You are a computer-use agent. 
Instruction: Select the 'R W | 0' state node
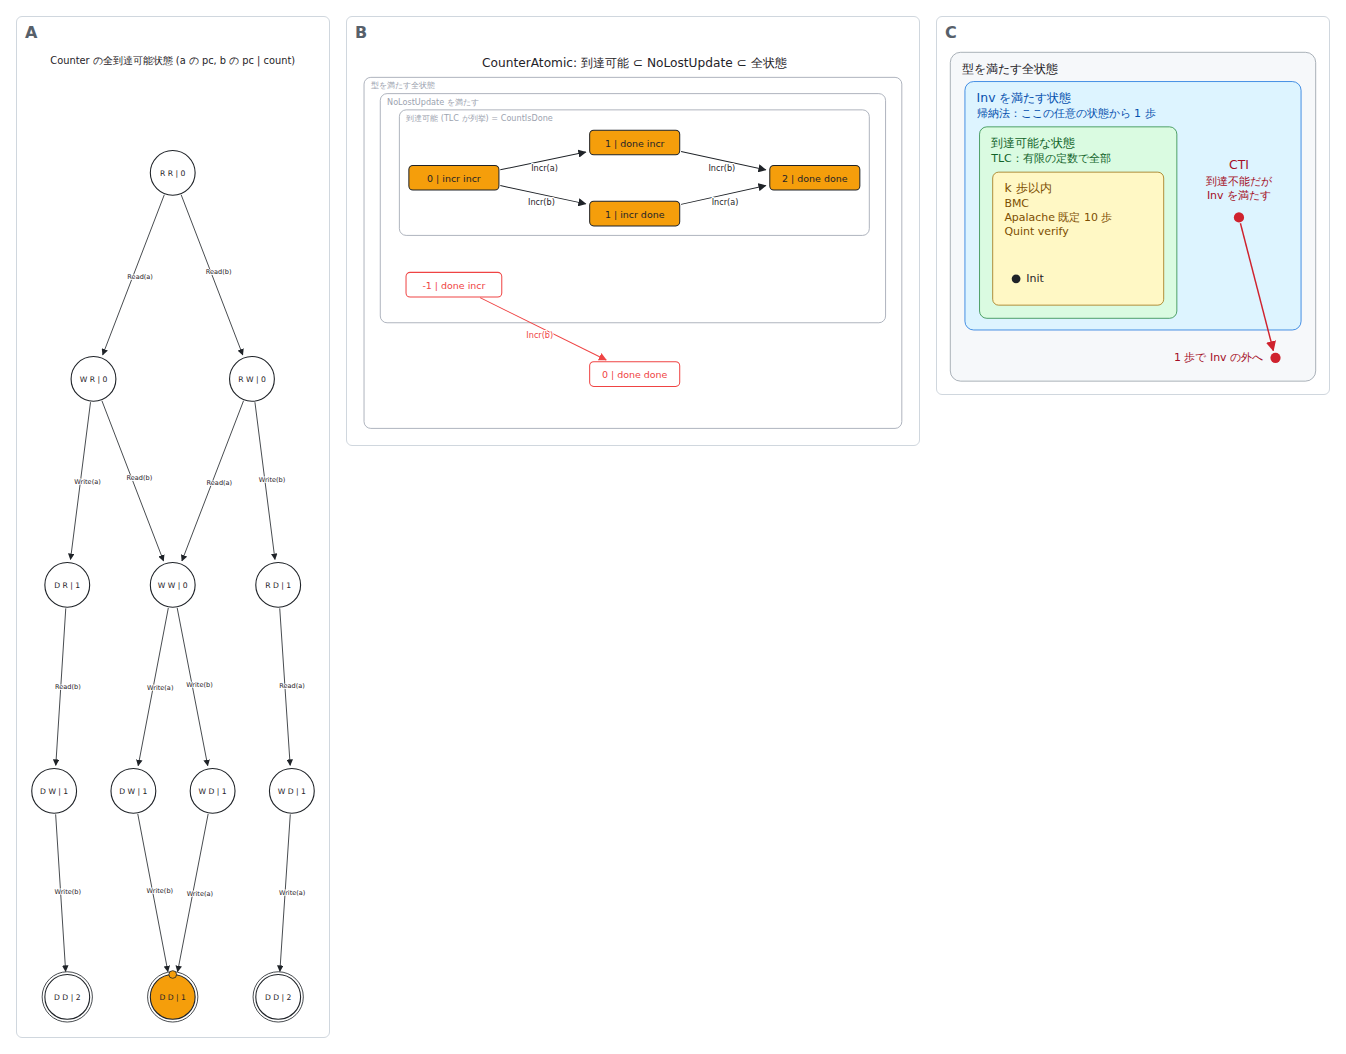click(252, 379)
